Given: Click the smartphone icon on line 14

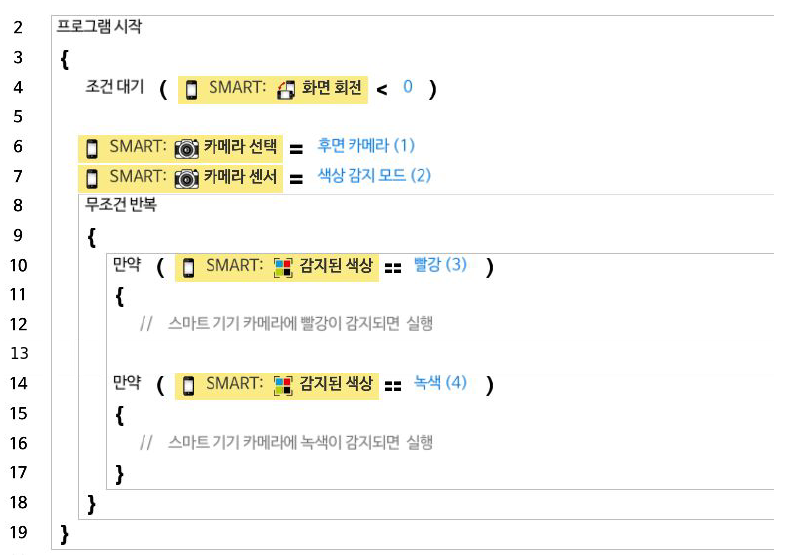Looking at the screenshot, I should click(189, 385).
